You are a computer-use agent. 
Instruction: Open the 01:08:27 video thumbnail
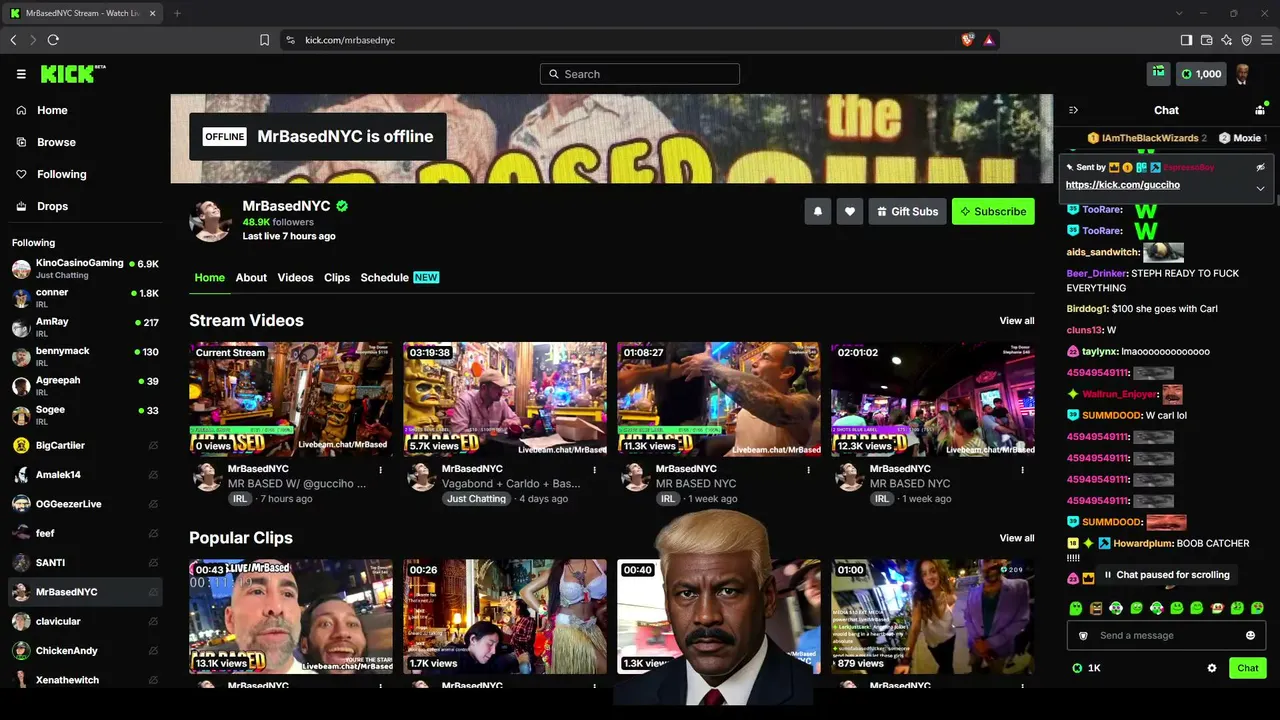coord(719,399)
